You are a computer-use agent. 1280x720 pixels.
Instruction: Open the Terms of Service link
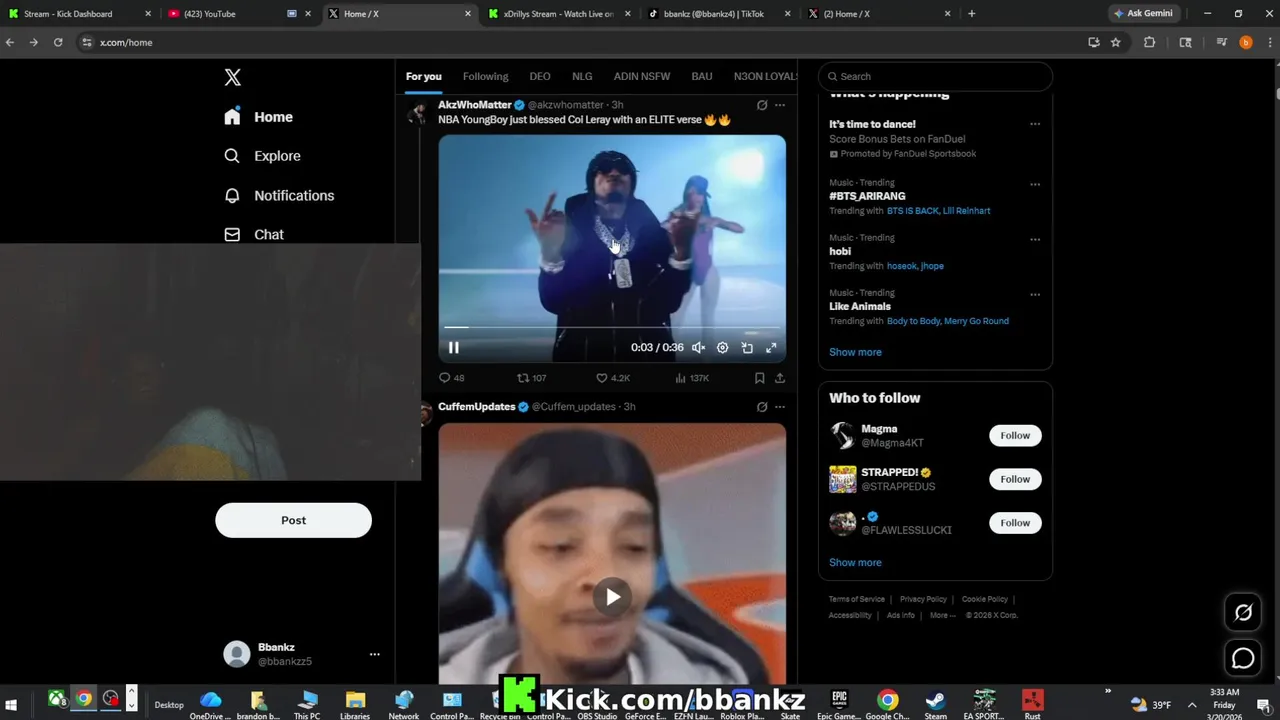856,599
